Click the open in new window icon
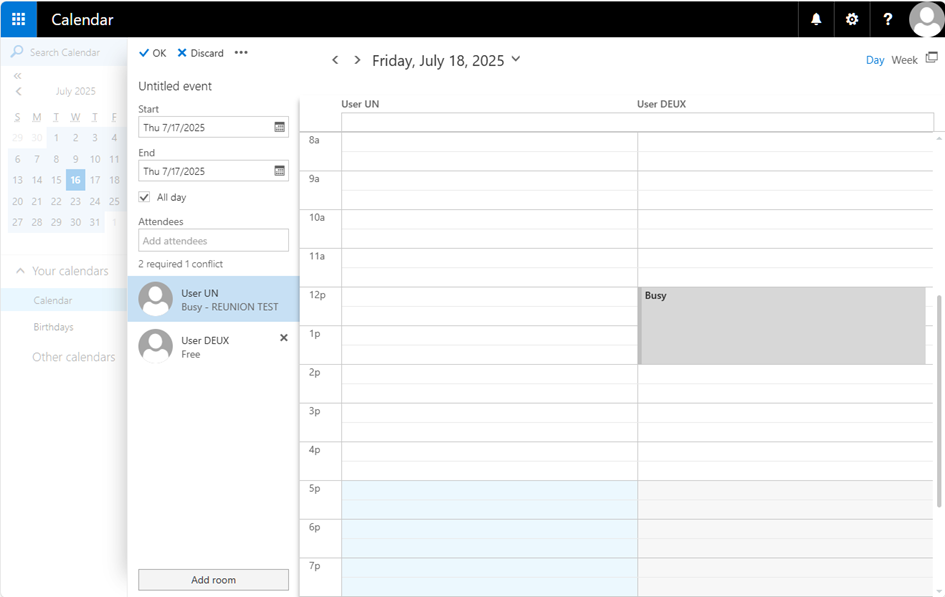945x597 pixels. tap(932, 59)
